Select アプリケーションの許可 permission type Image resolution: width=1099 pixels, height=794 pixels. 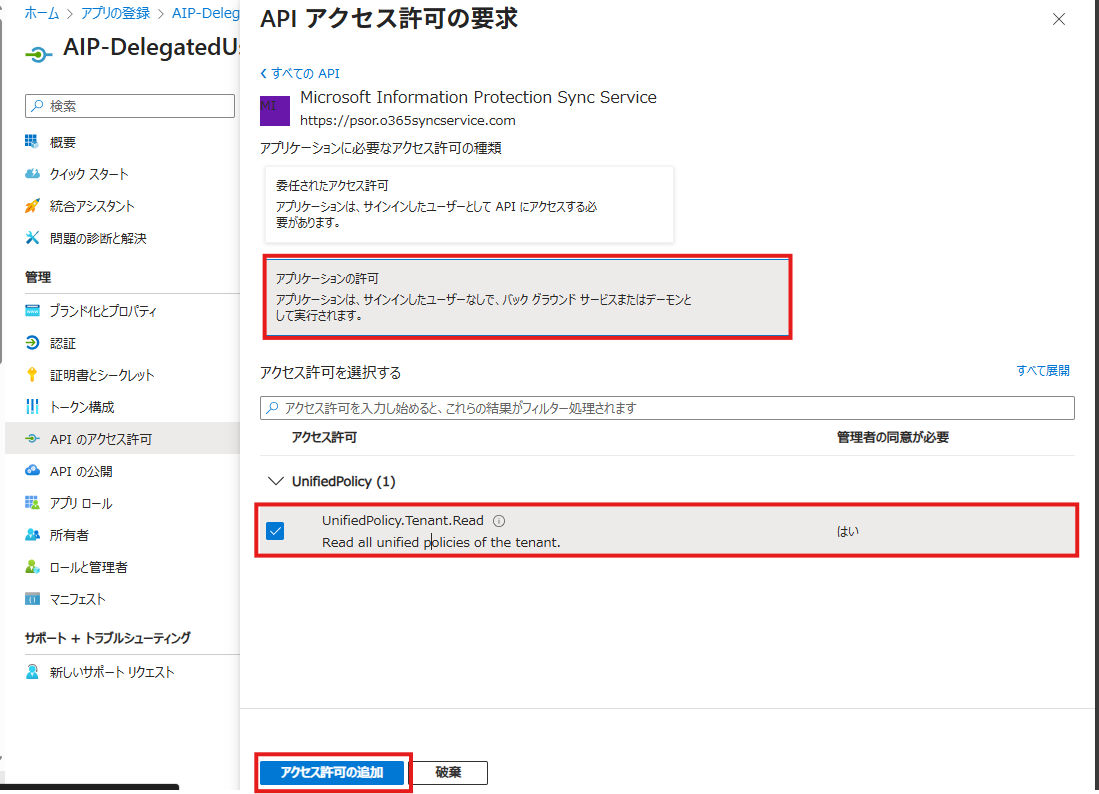[527, 297]
